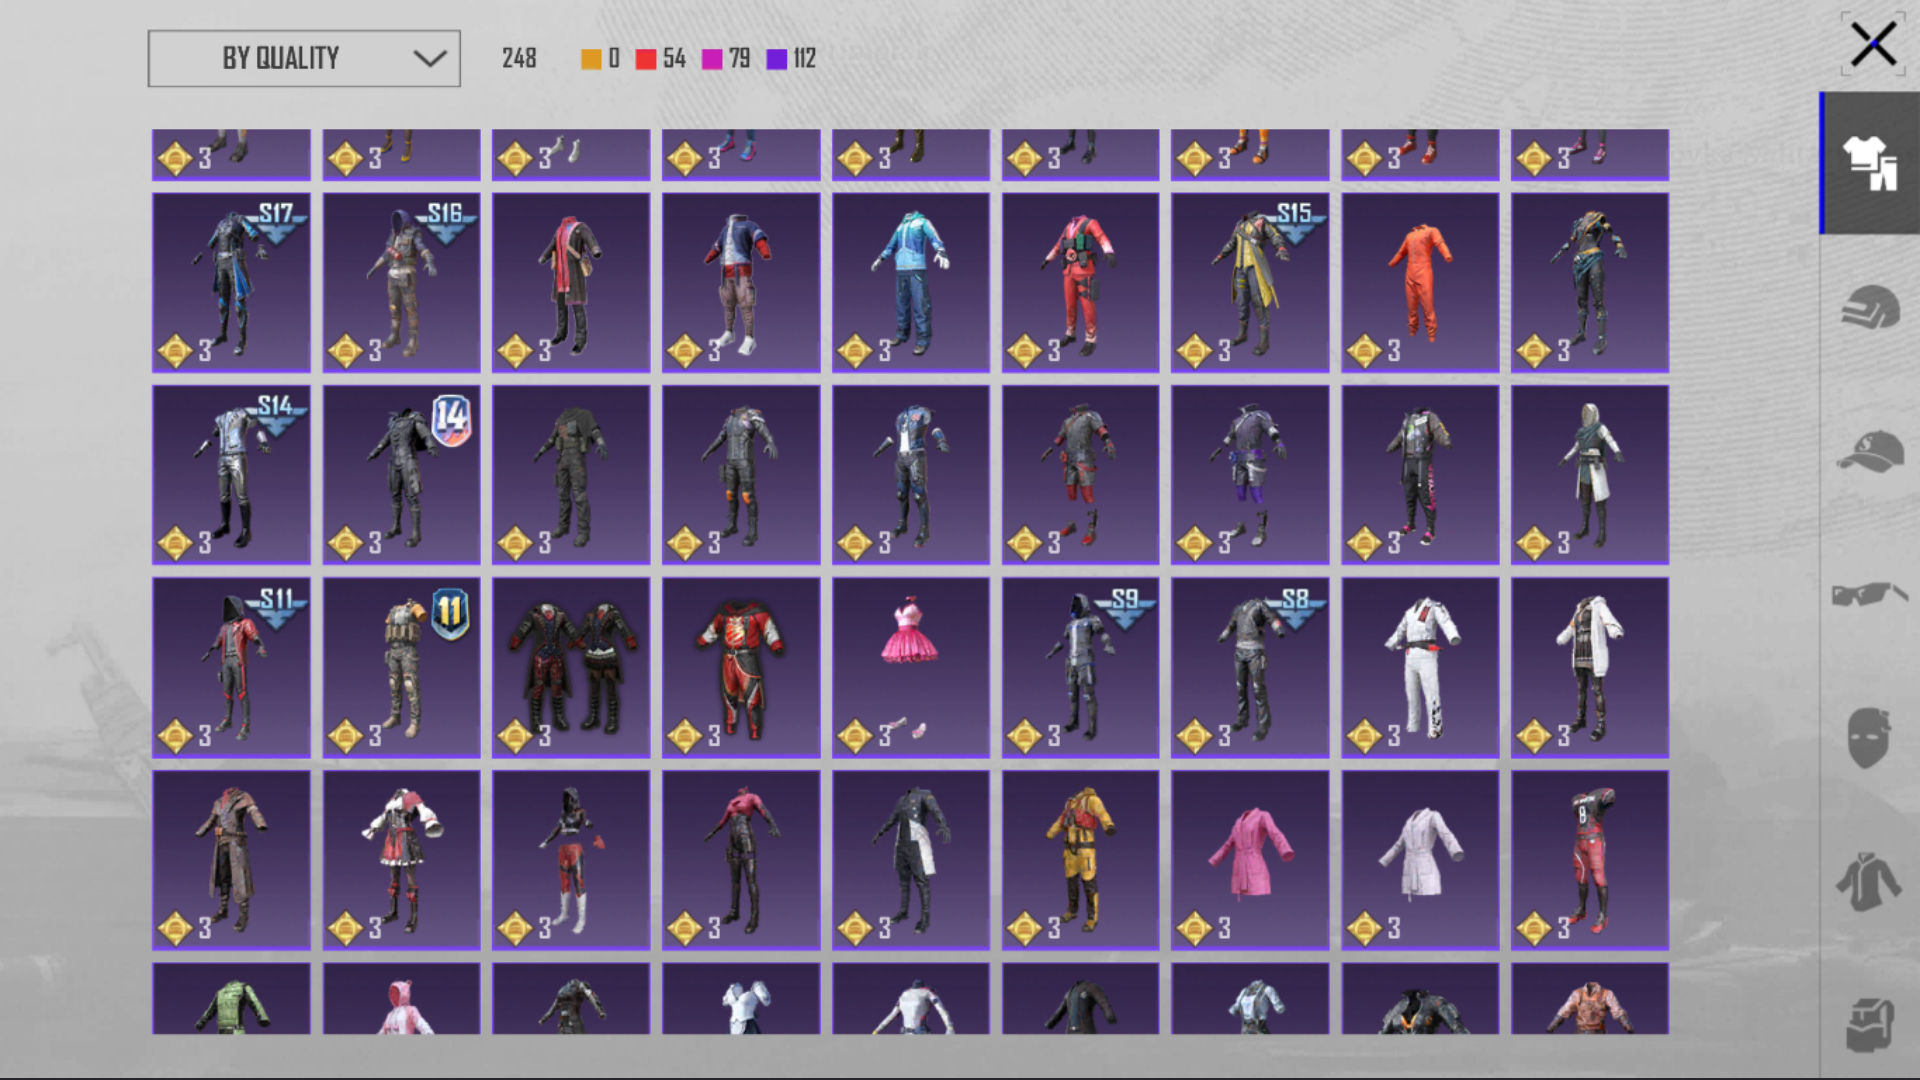Select the white hooded outfit in row three
Screen dimensions: 1920x1080
[1590, 475]
